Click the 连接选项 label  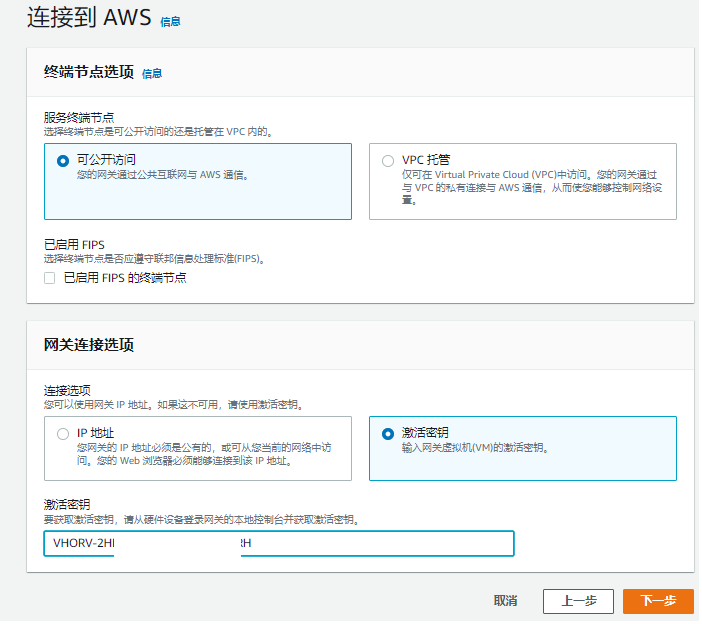[x=67, y=392]
